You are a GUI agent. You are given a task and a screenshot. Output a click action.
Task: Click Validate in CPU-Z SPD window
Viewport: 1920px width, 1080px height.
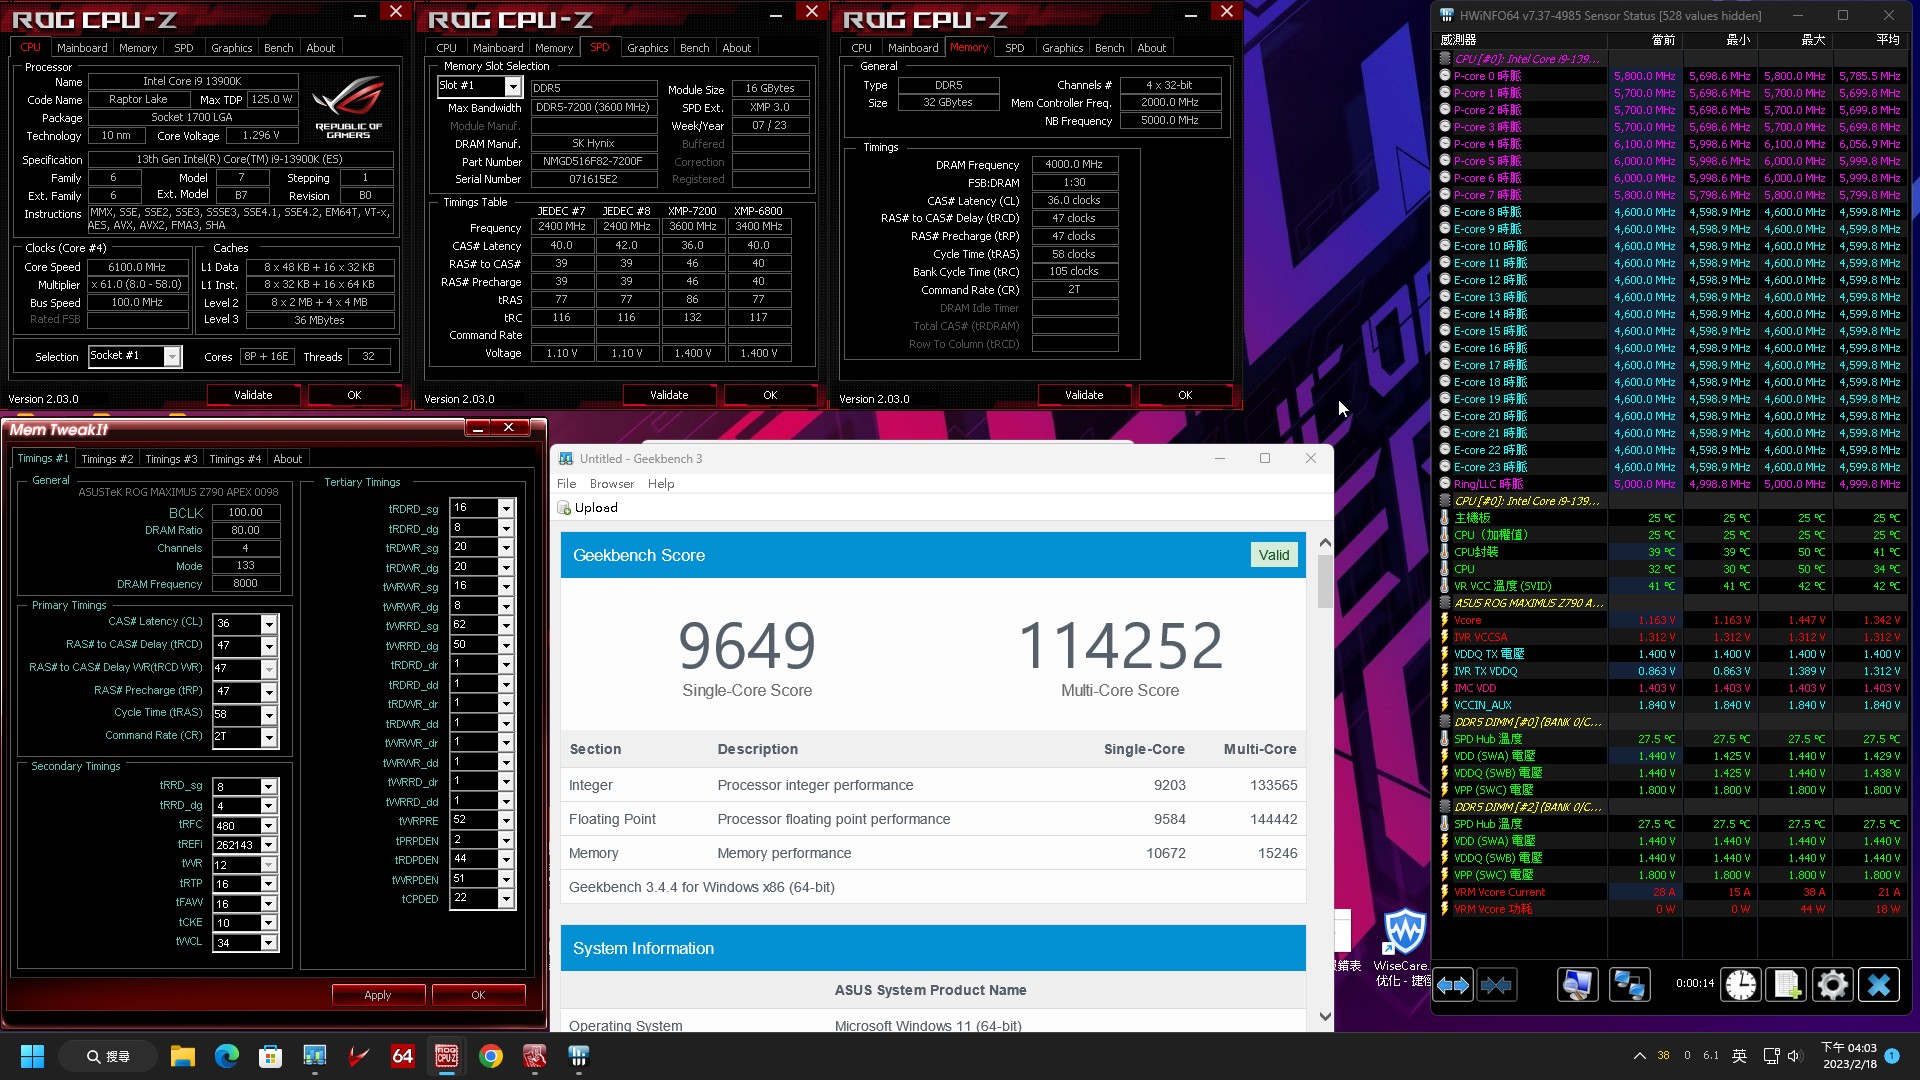(x=669, y=395)
